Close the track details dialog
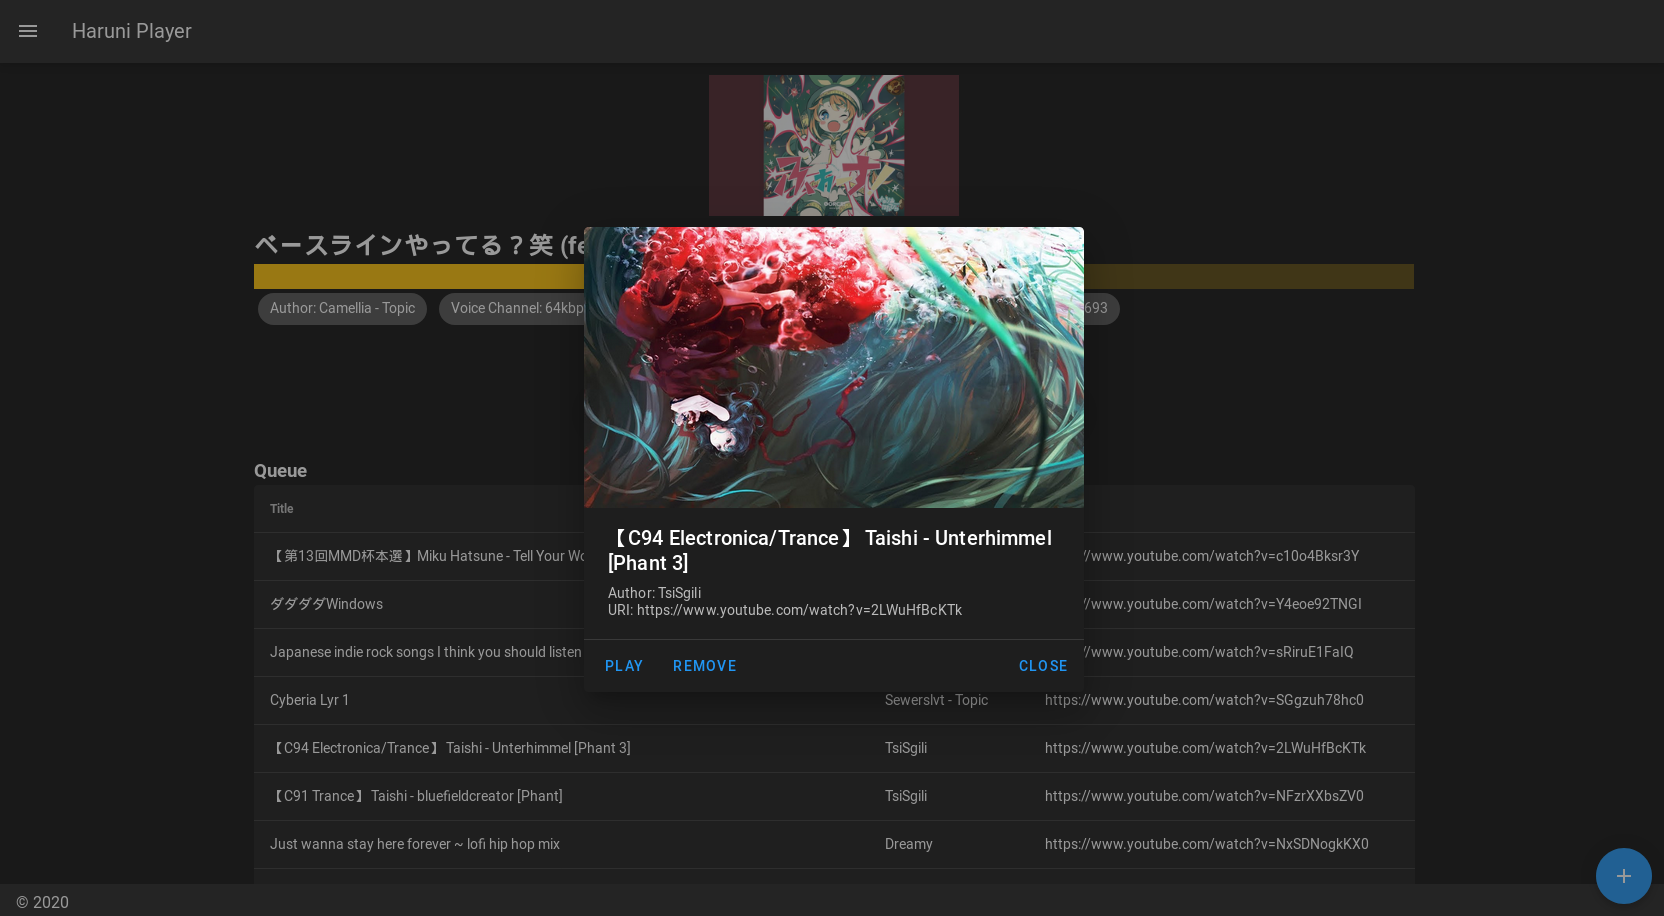Screen dimensions: 1664x916 pos(1042,666)
